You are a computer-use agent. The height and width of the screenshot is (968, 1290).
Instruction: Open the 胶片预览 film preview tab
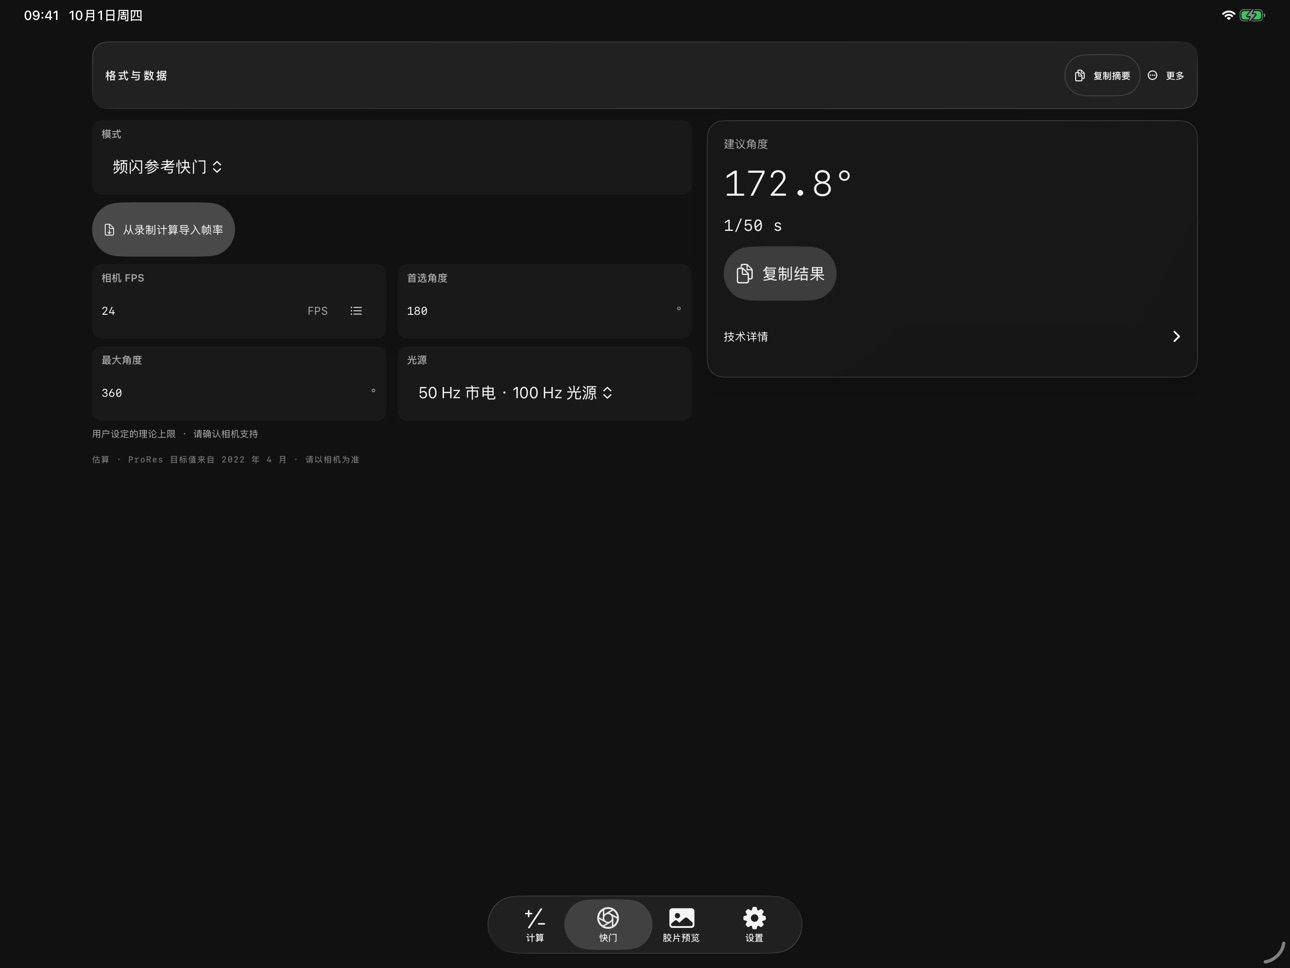coord(681,924)
